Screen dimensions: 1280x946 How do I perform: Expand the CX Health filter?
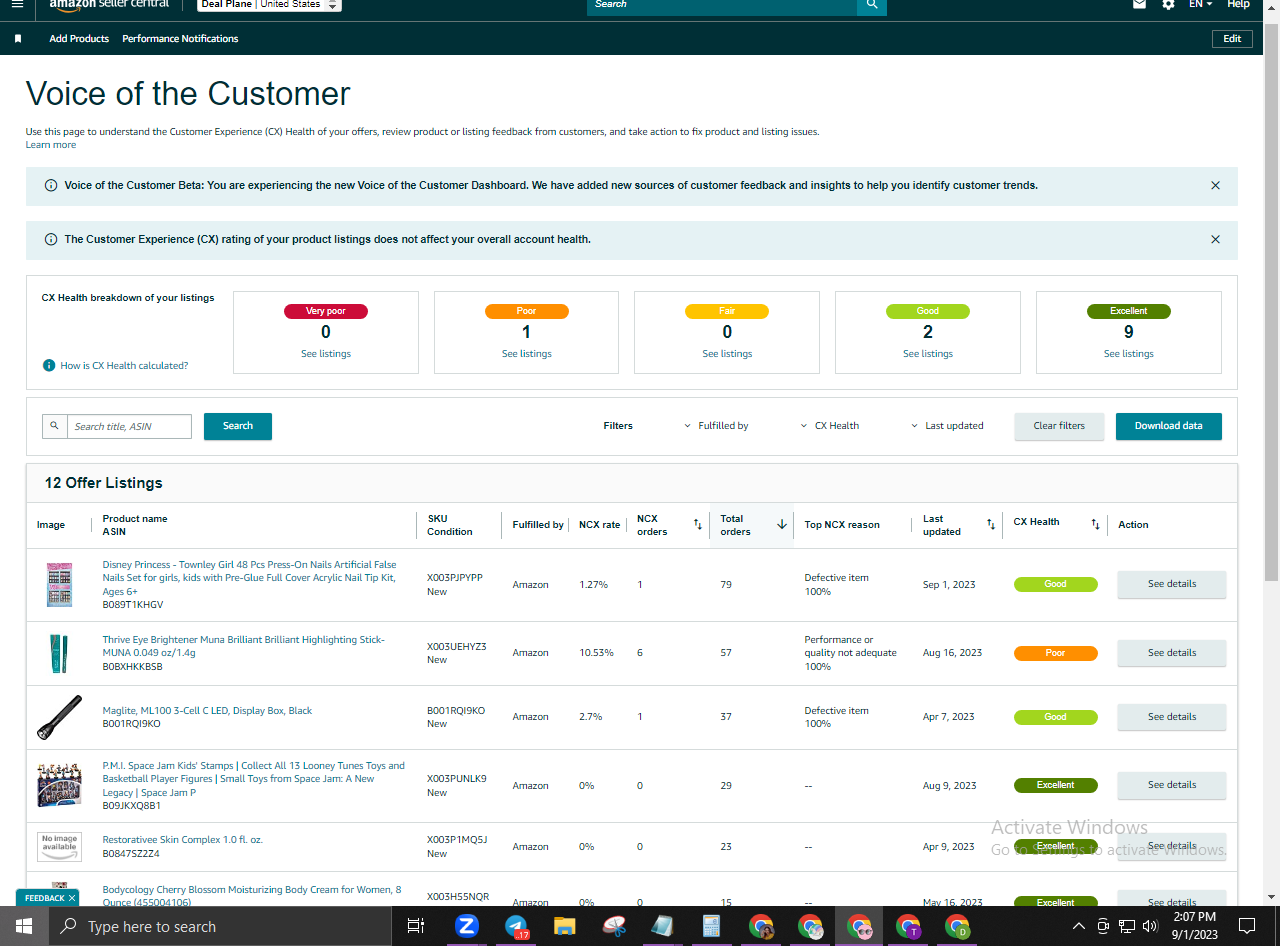point(830,426)
